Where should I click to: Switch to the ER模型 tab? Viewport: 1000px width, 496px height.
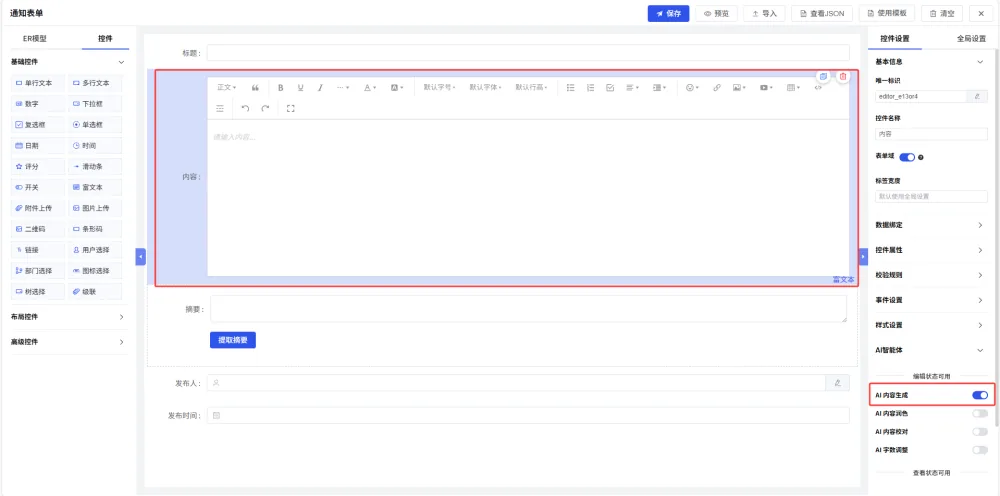tap(35, 38)
